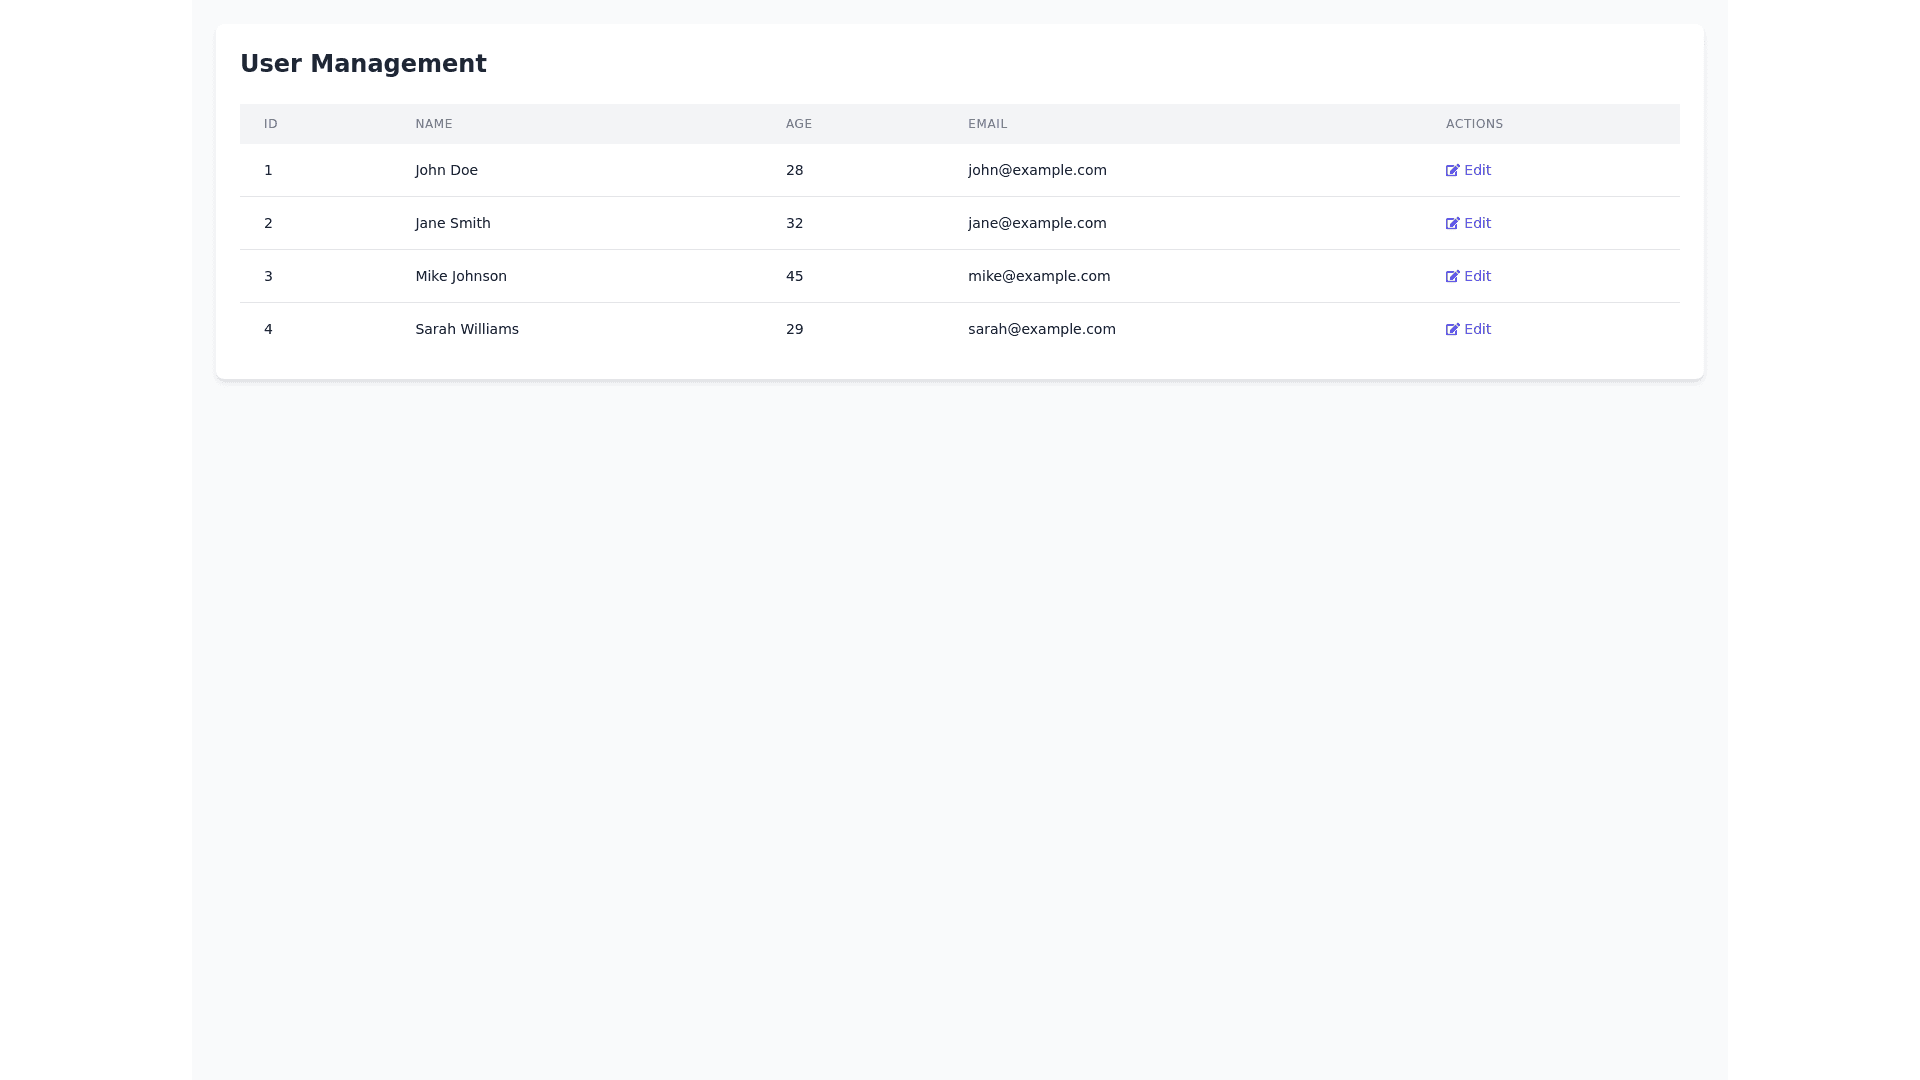Click the ACTIONS column header
The width and height of the screenshot is (1920, 1080).
click(x=1474, y=124)
